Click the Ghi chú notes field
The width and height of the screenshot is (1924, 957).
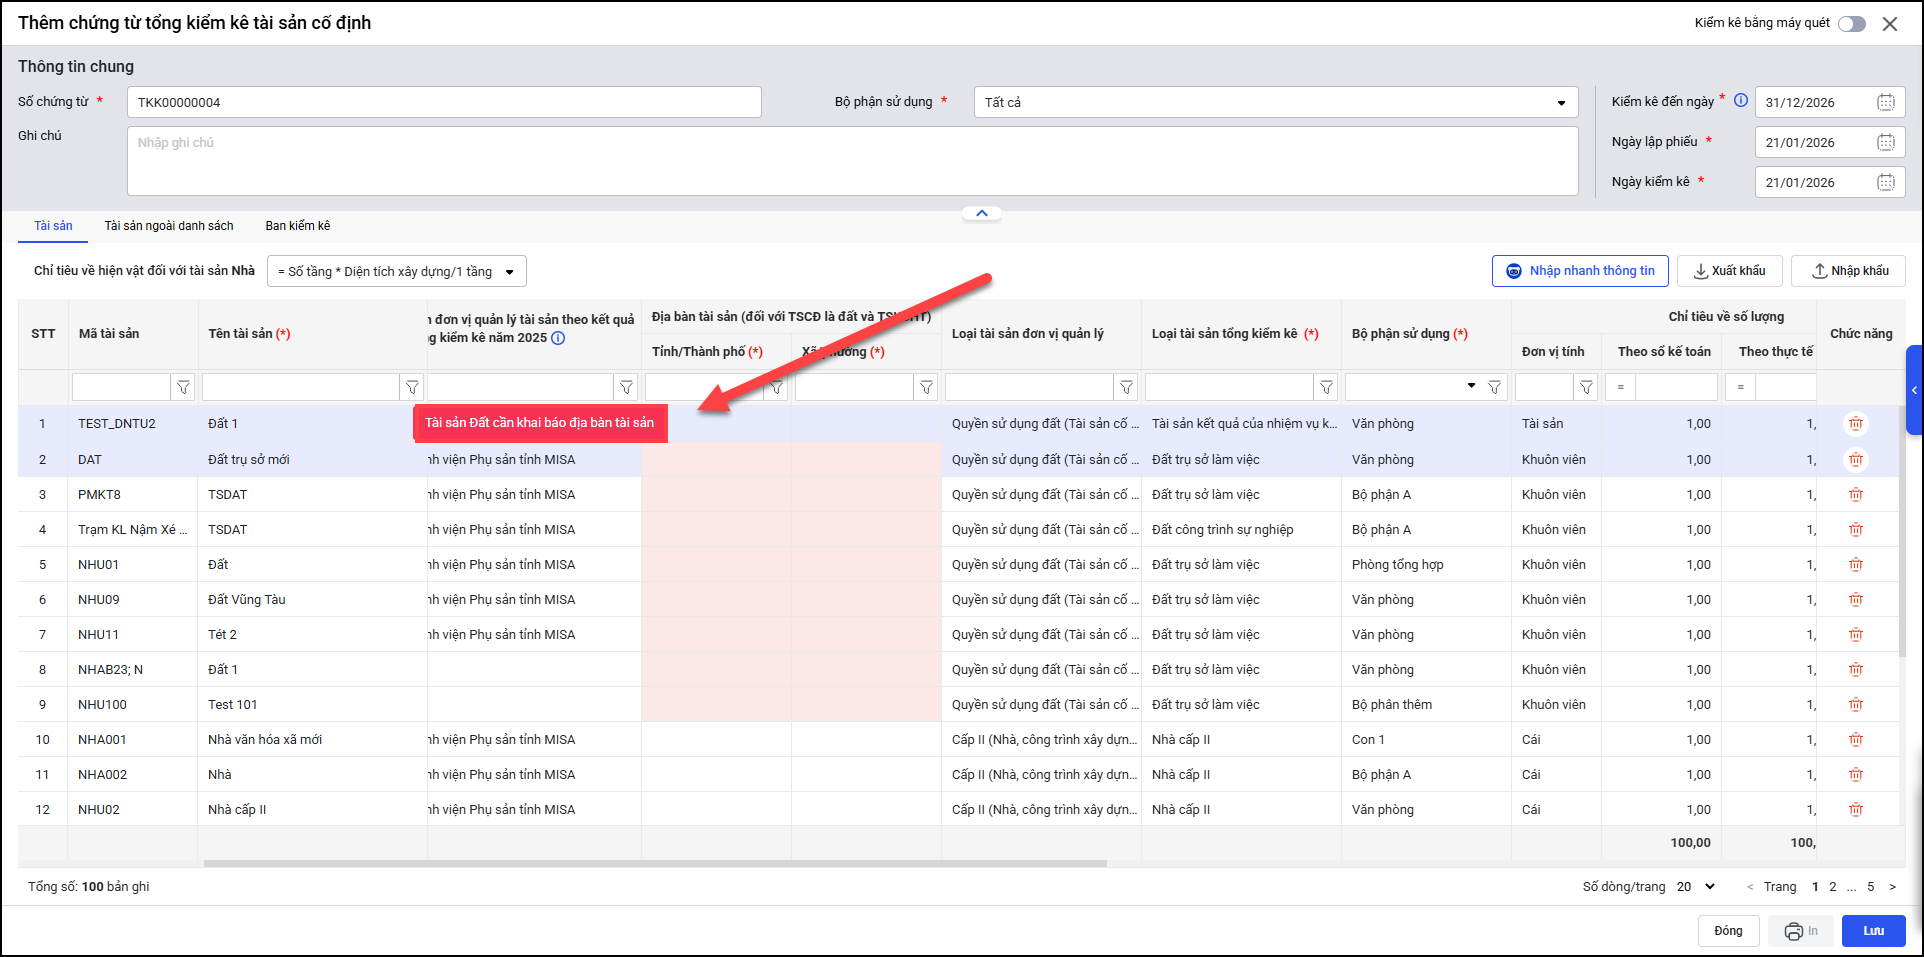(x=852, y=160)
